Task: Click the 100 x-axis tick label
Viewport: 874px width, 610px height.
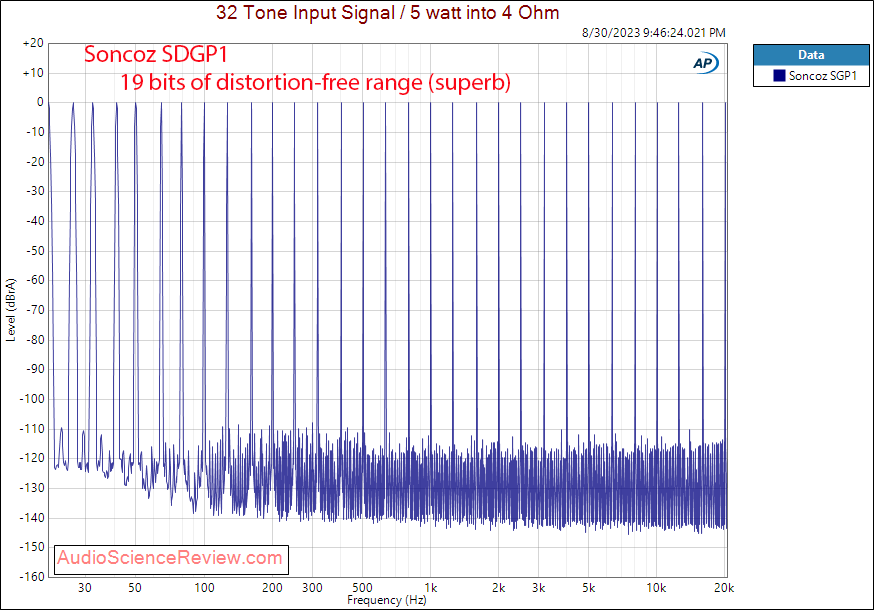Action: (204, 588)
